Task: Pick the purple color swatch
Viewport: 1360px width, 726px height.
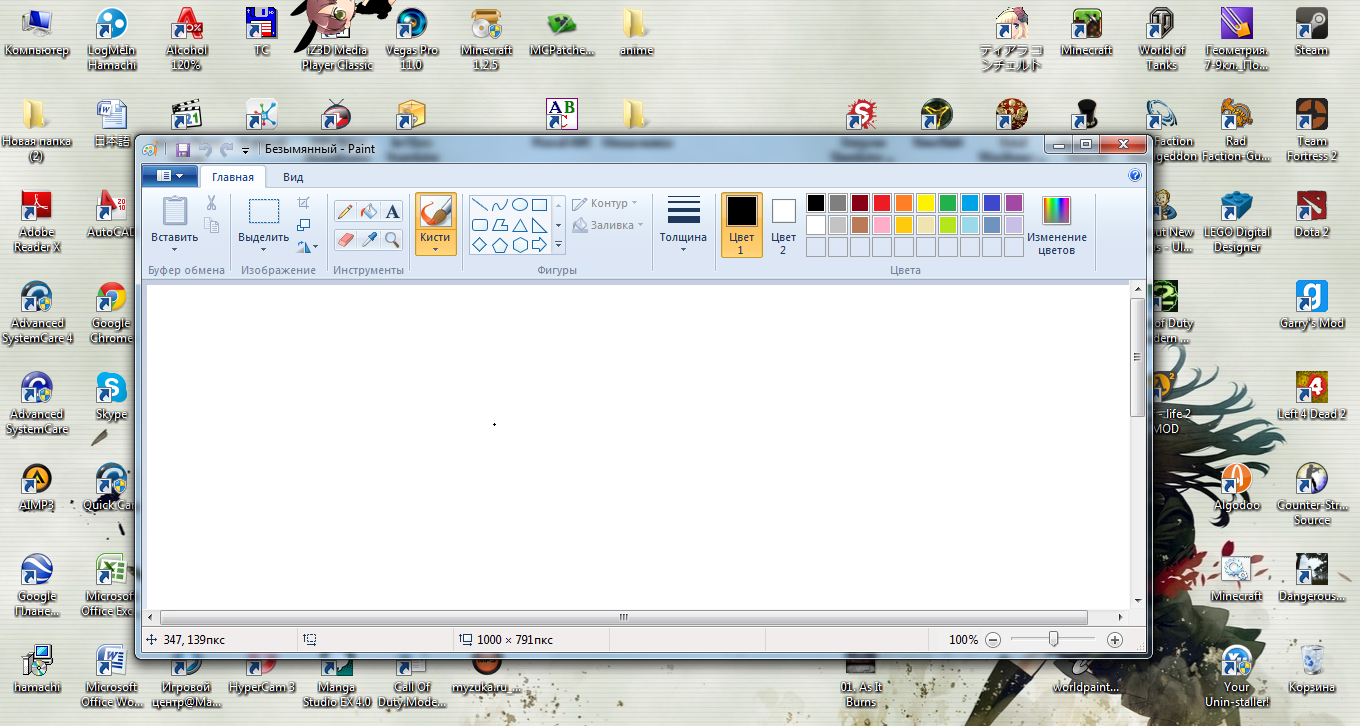Action: 1014,203
